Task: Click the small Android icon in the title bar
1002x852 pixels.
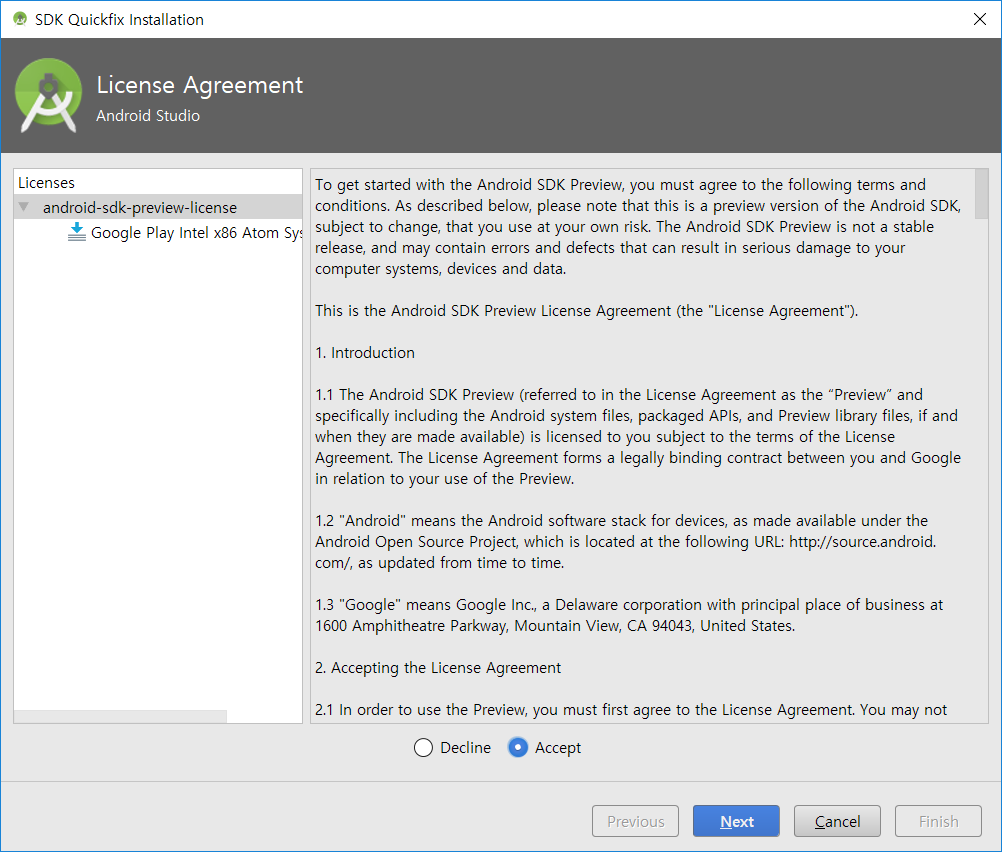Action: (20, 19)
